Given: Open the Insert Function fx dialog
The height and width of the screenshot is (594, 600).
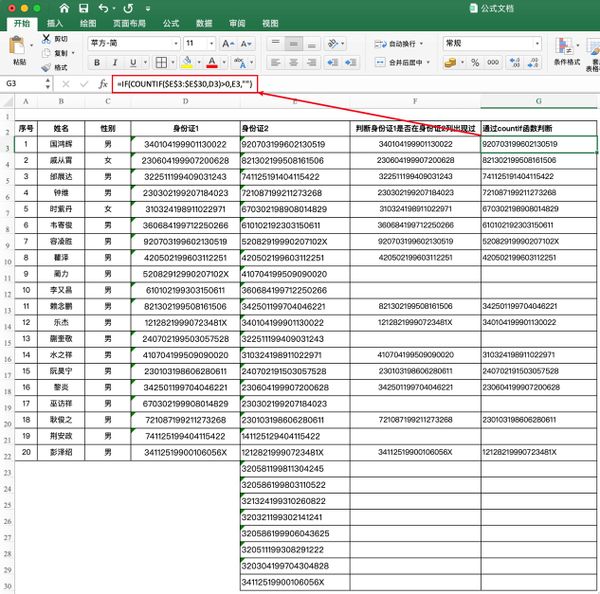Looking at the screenshot, I should [103, 84].
